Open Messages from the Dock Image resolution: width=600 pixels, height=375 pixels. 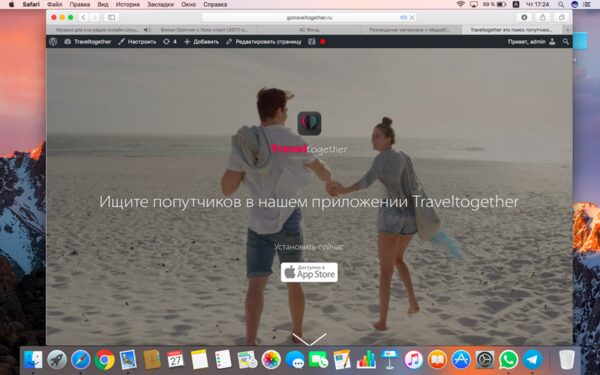(295, 360)
